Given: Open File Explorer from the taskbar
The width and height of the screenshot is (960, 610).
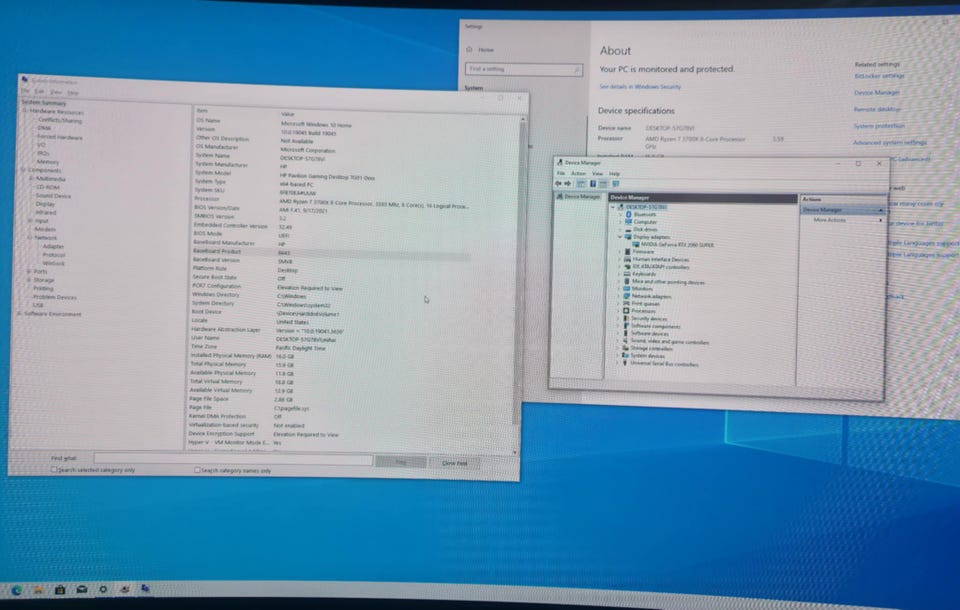Looking at the screenshot, I should pyautogui.click(x=38, y=590).
